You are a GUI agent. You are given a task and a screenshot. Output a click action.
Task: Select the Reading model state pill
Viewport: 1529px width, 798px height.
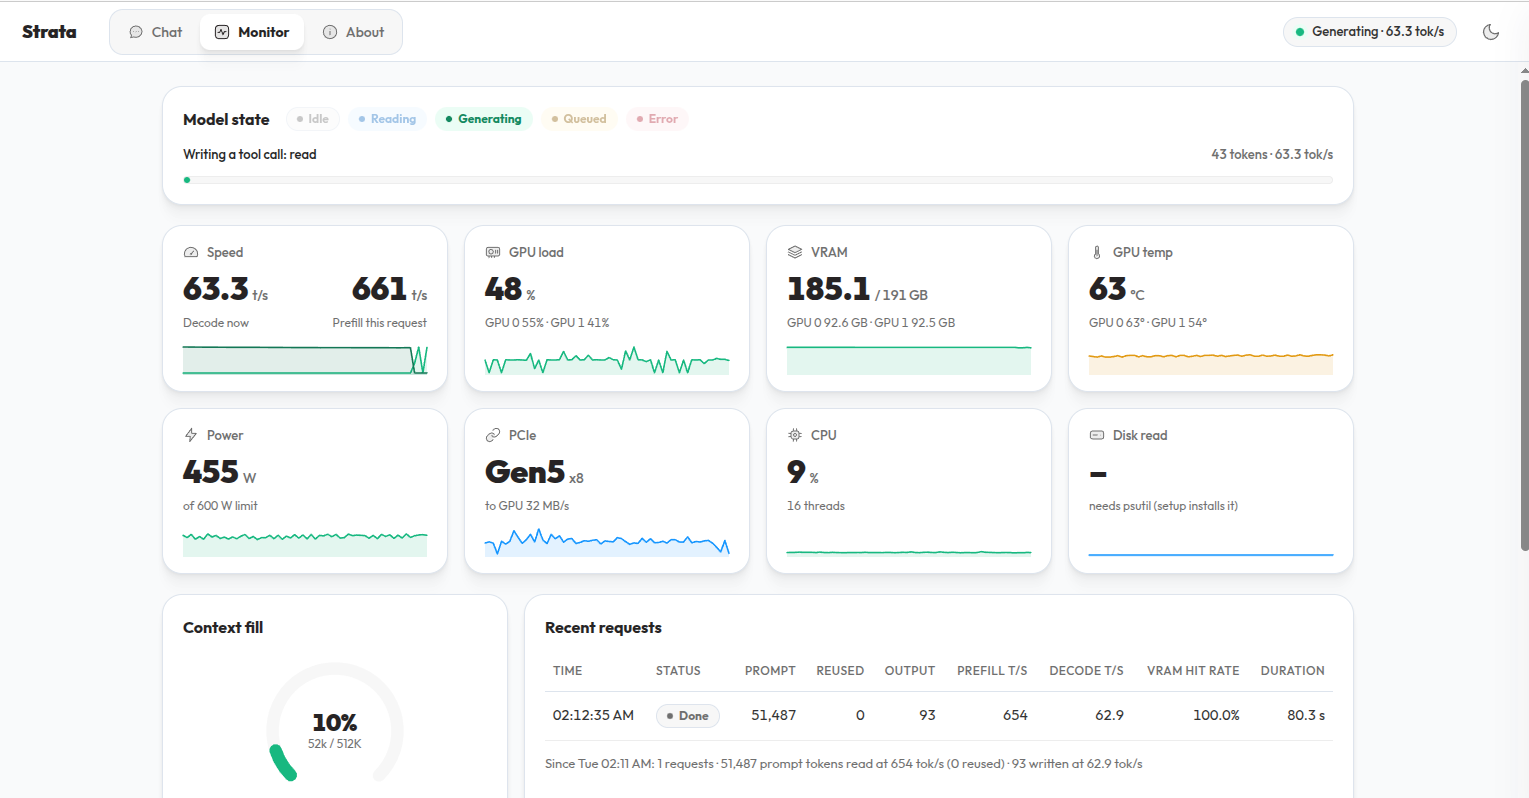coord(388,119)
